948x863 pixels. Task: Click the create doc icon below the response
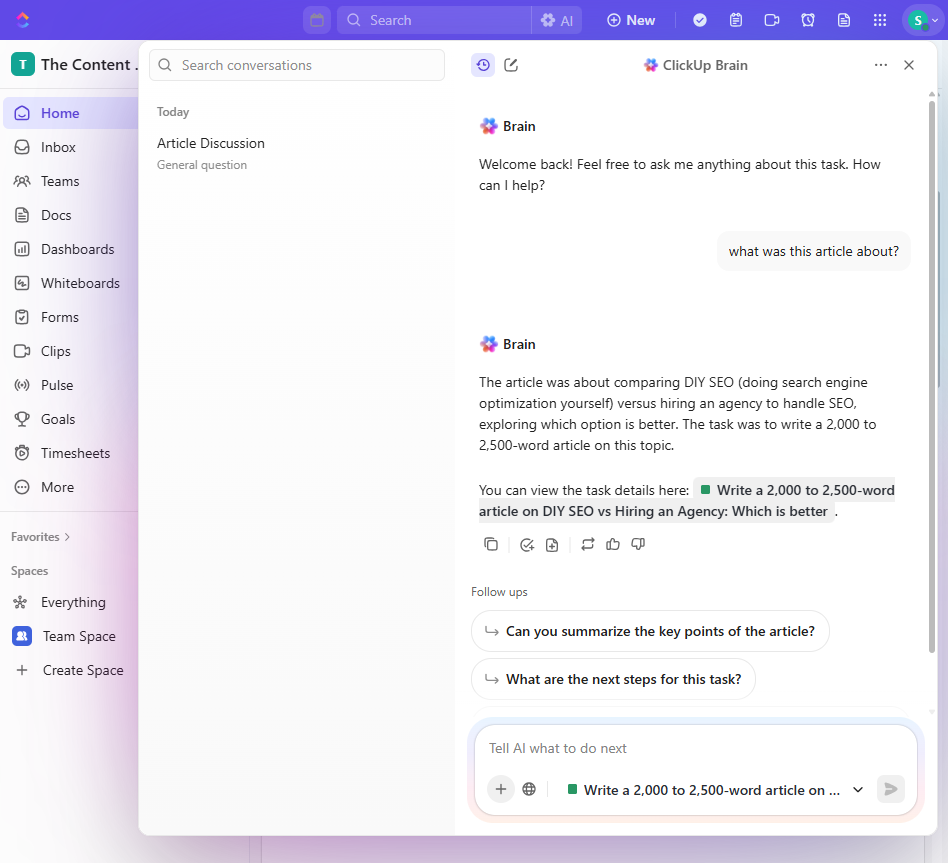[552, 545]
